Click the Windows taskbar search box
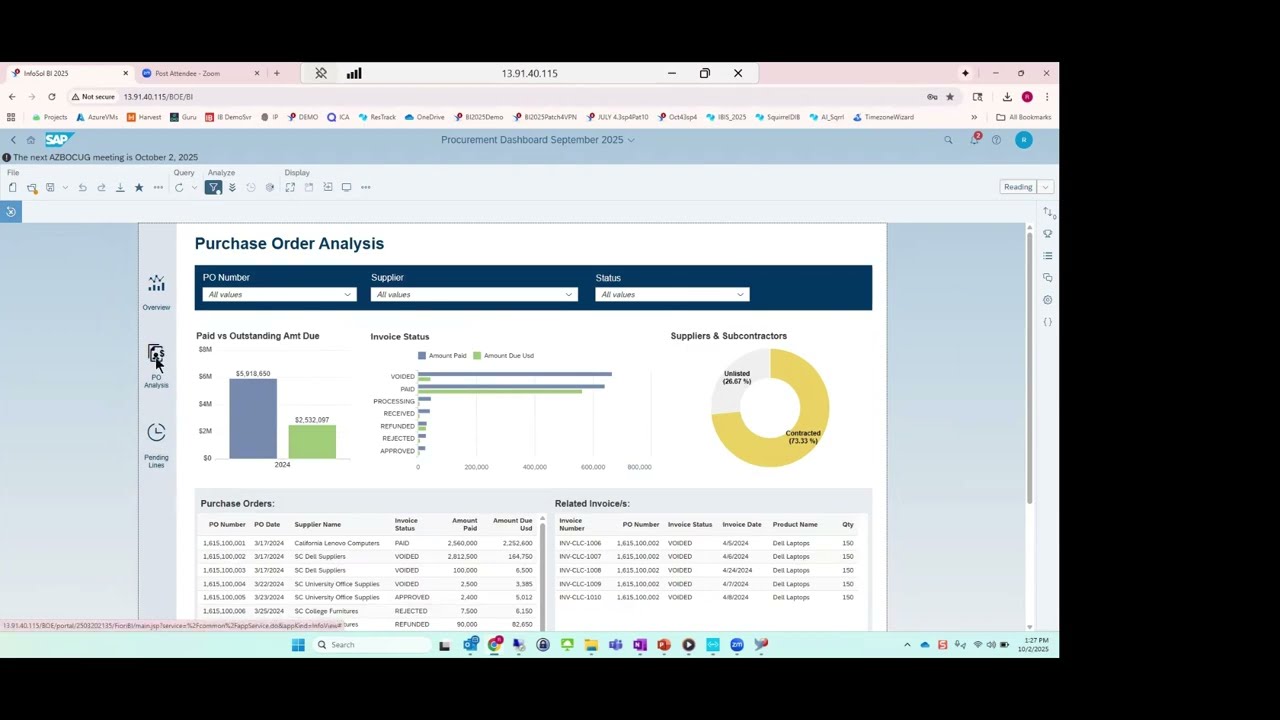 (x=372, y=645)
